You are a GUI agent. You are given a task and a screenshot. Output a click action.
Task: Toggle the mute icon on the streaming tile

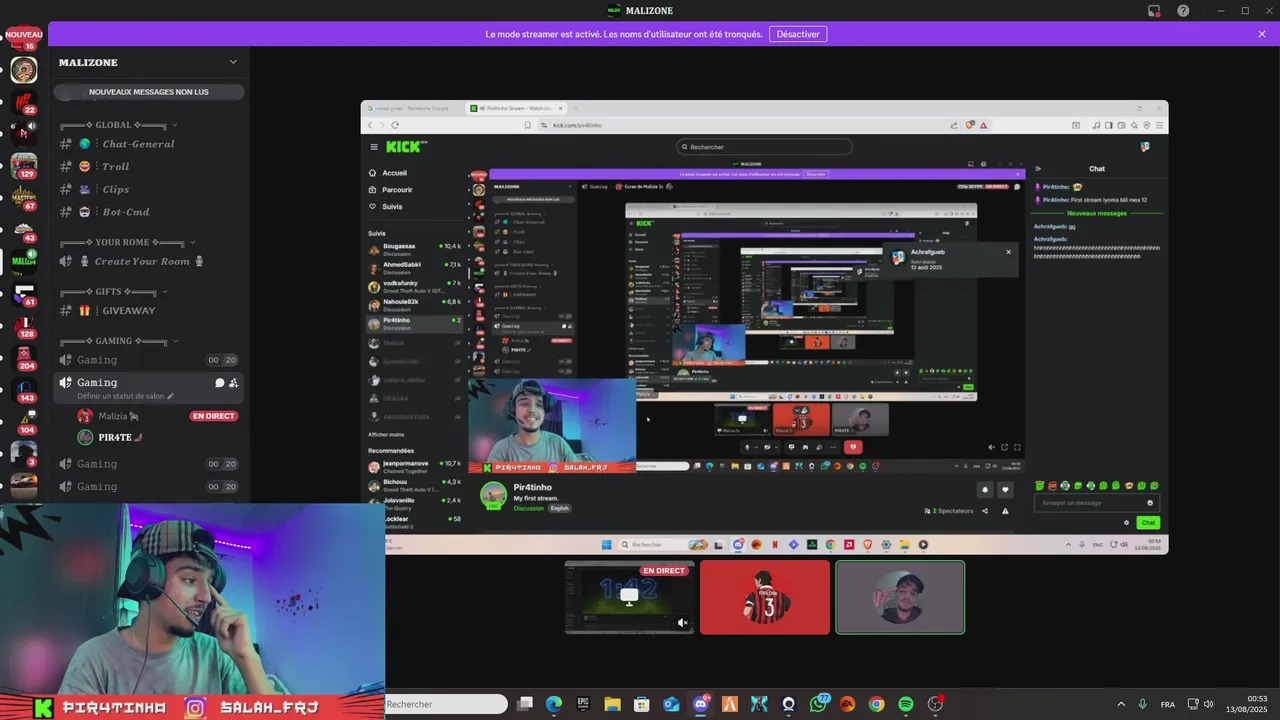pyautogui.click(x=683, y=623)
